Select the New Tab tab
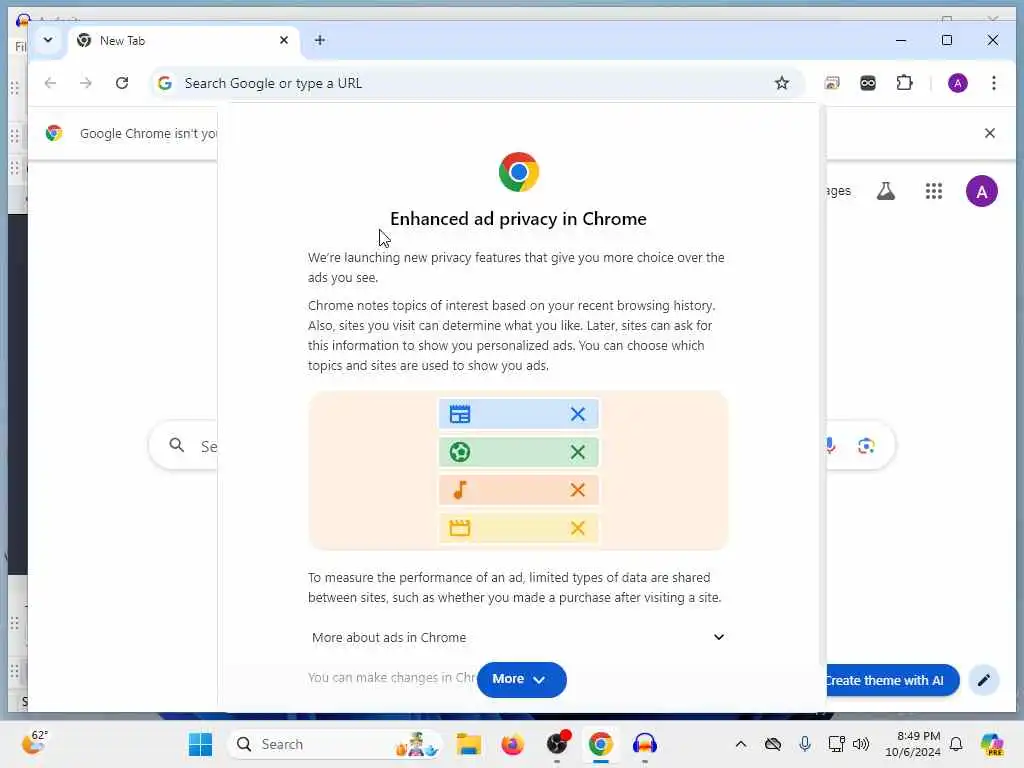Screen dimensions: 1024x768 click(183, 40)
